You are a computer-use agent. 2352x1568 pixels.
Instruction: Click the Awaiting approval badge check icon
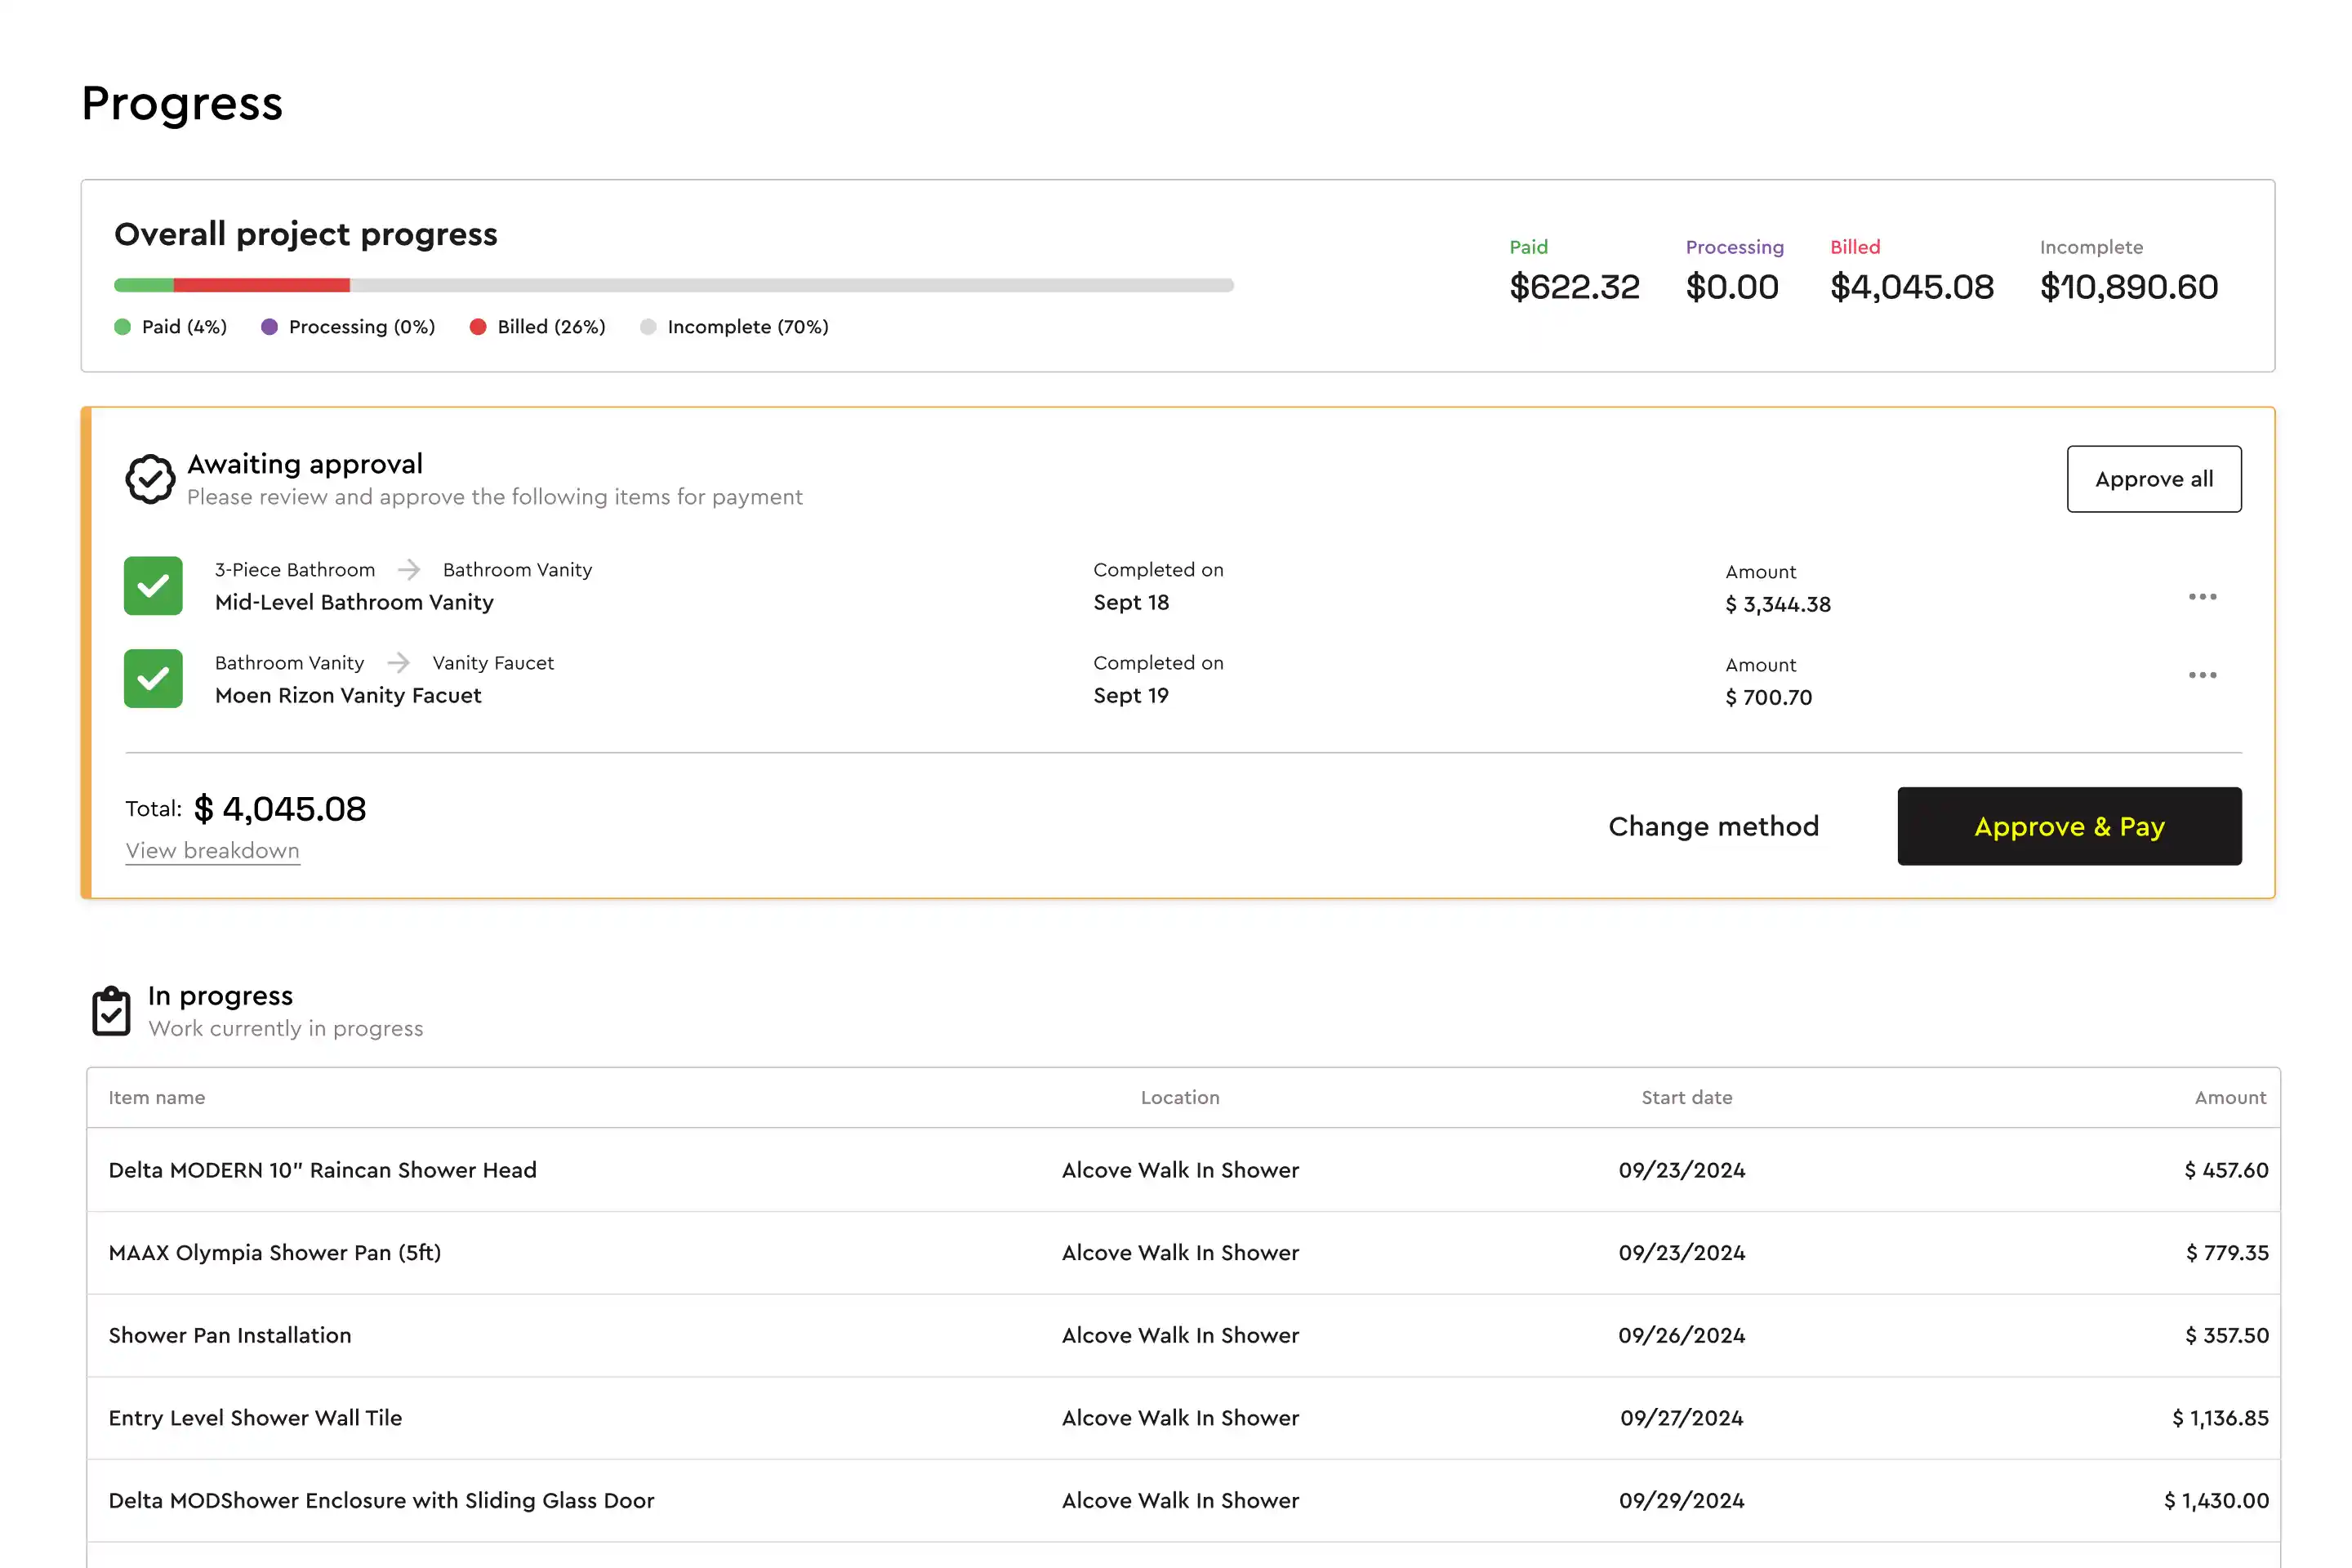(x=150, y=480)
